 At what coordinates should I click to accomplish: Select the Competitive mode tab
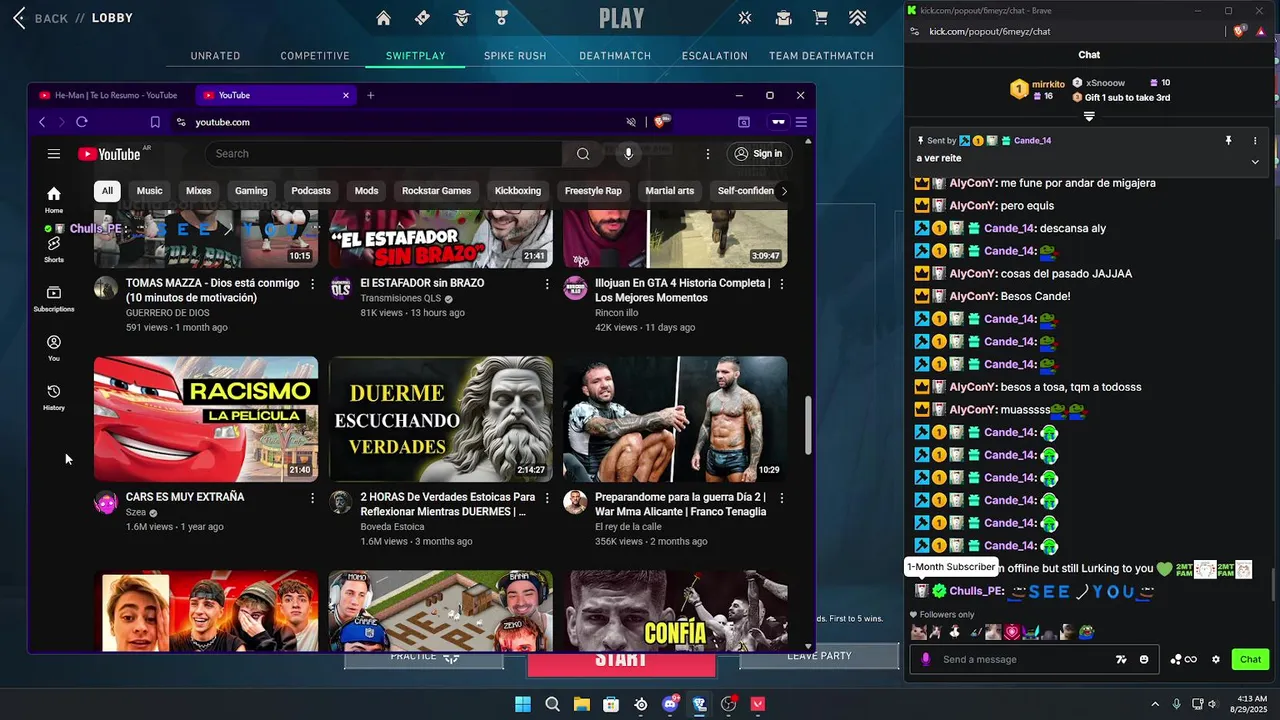click(x=315, y=56)
